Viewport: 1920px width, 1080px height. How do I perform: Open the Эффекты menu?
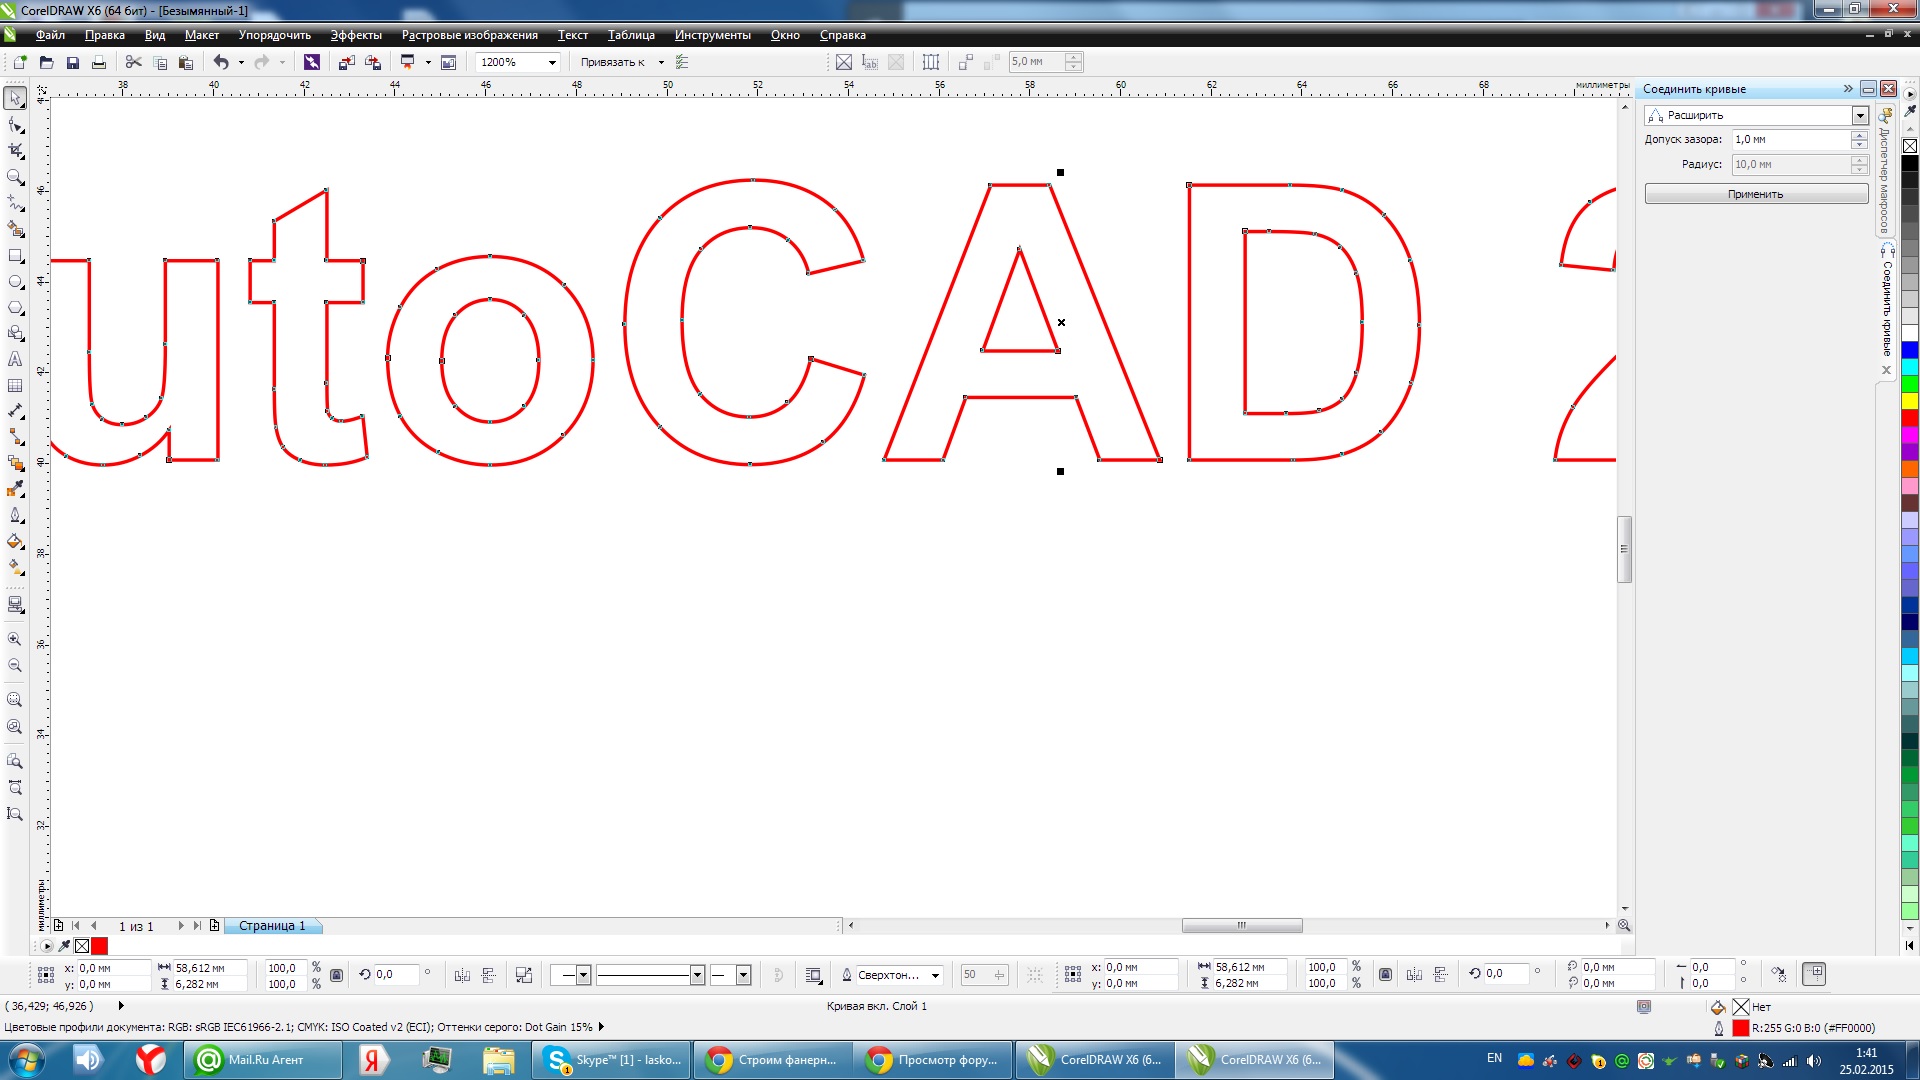click(x=356, y=35)
